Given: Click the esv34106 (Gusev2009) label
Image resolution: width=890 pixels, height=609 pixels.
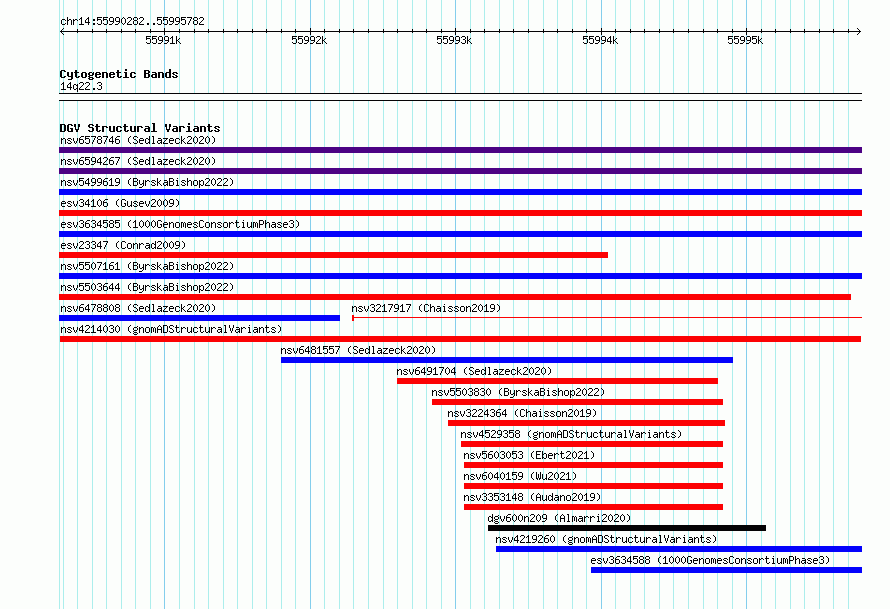Looking at the screenshot, I should 120,203.
